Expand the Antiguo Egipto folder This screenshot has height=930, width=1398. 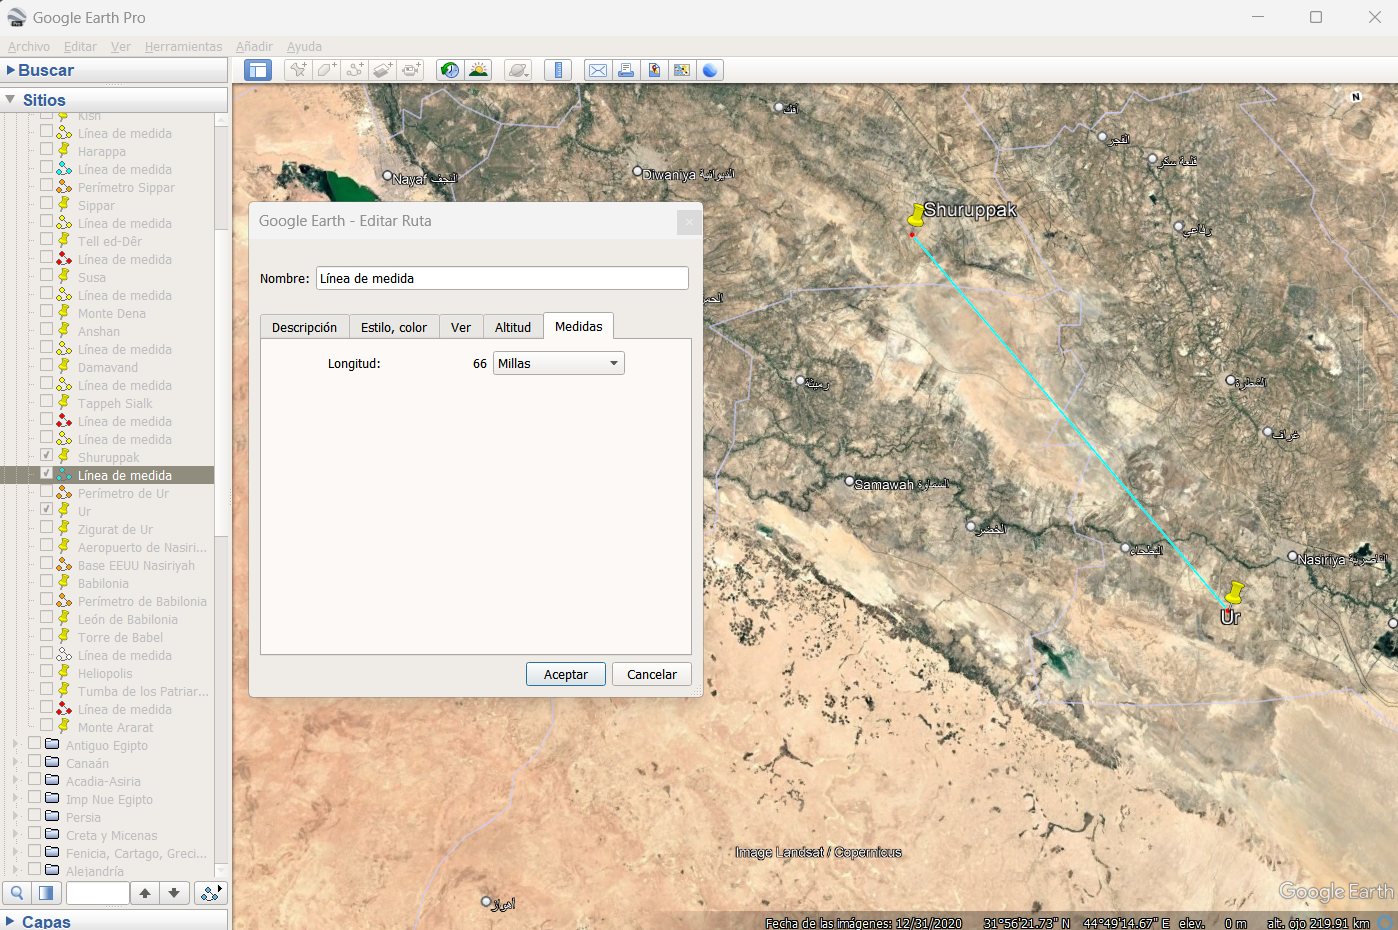[x=15, y=744]
